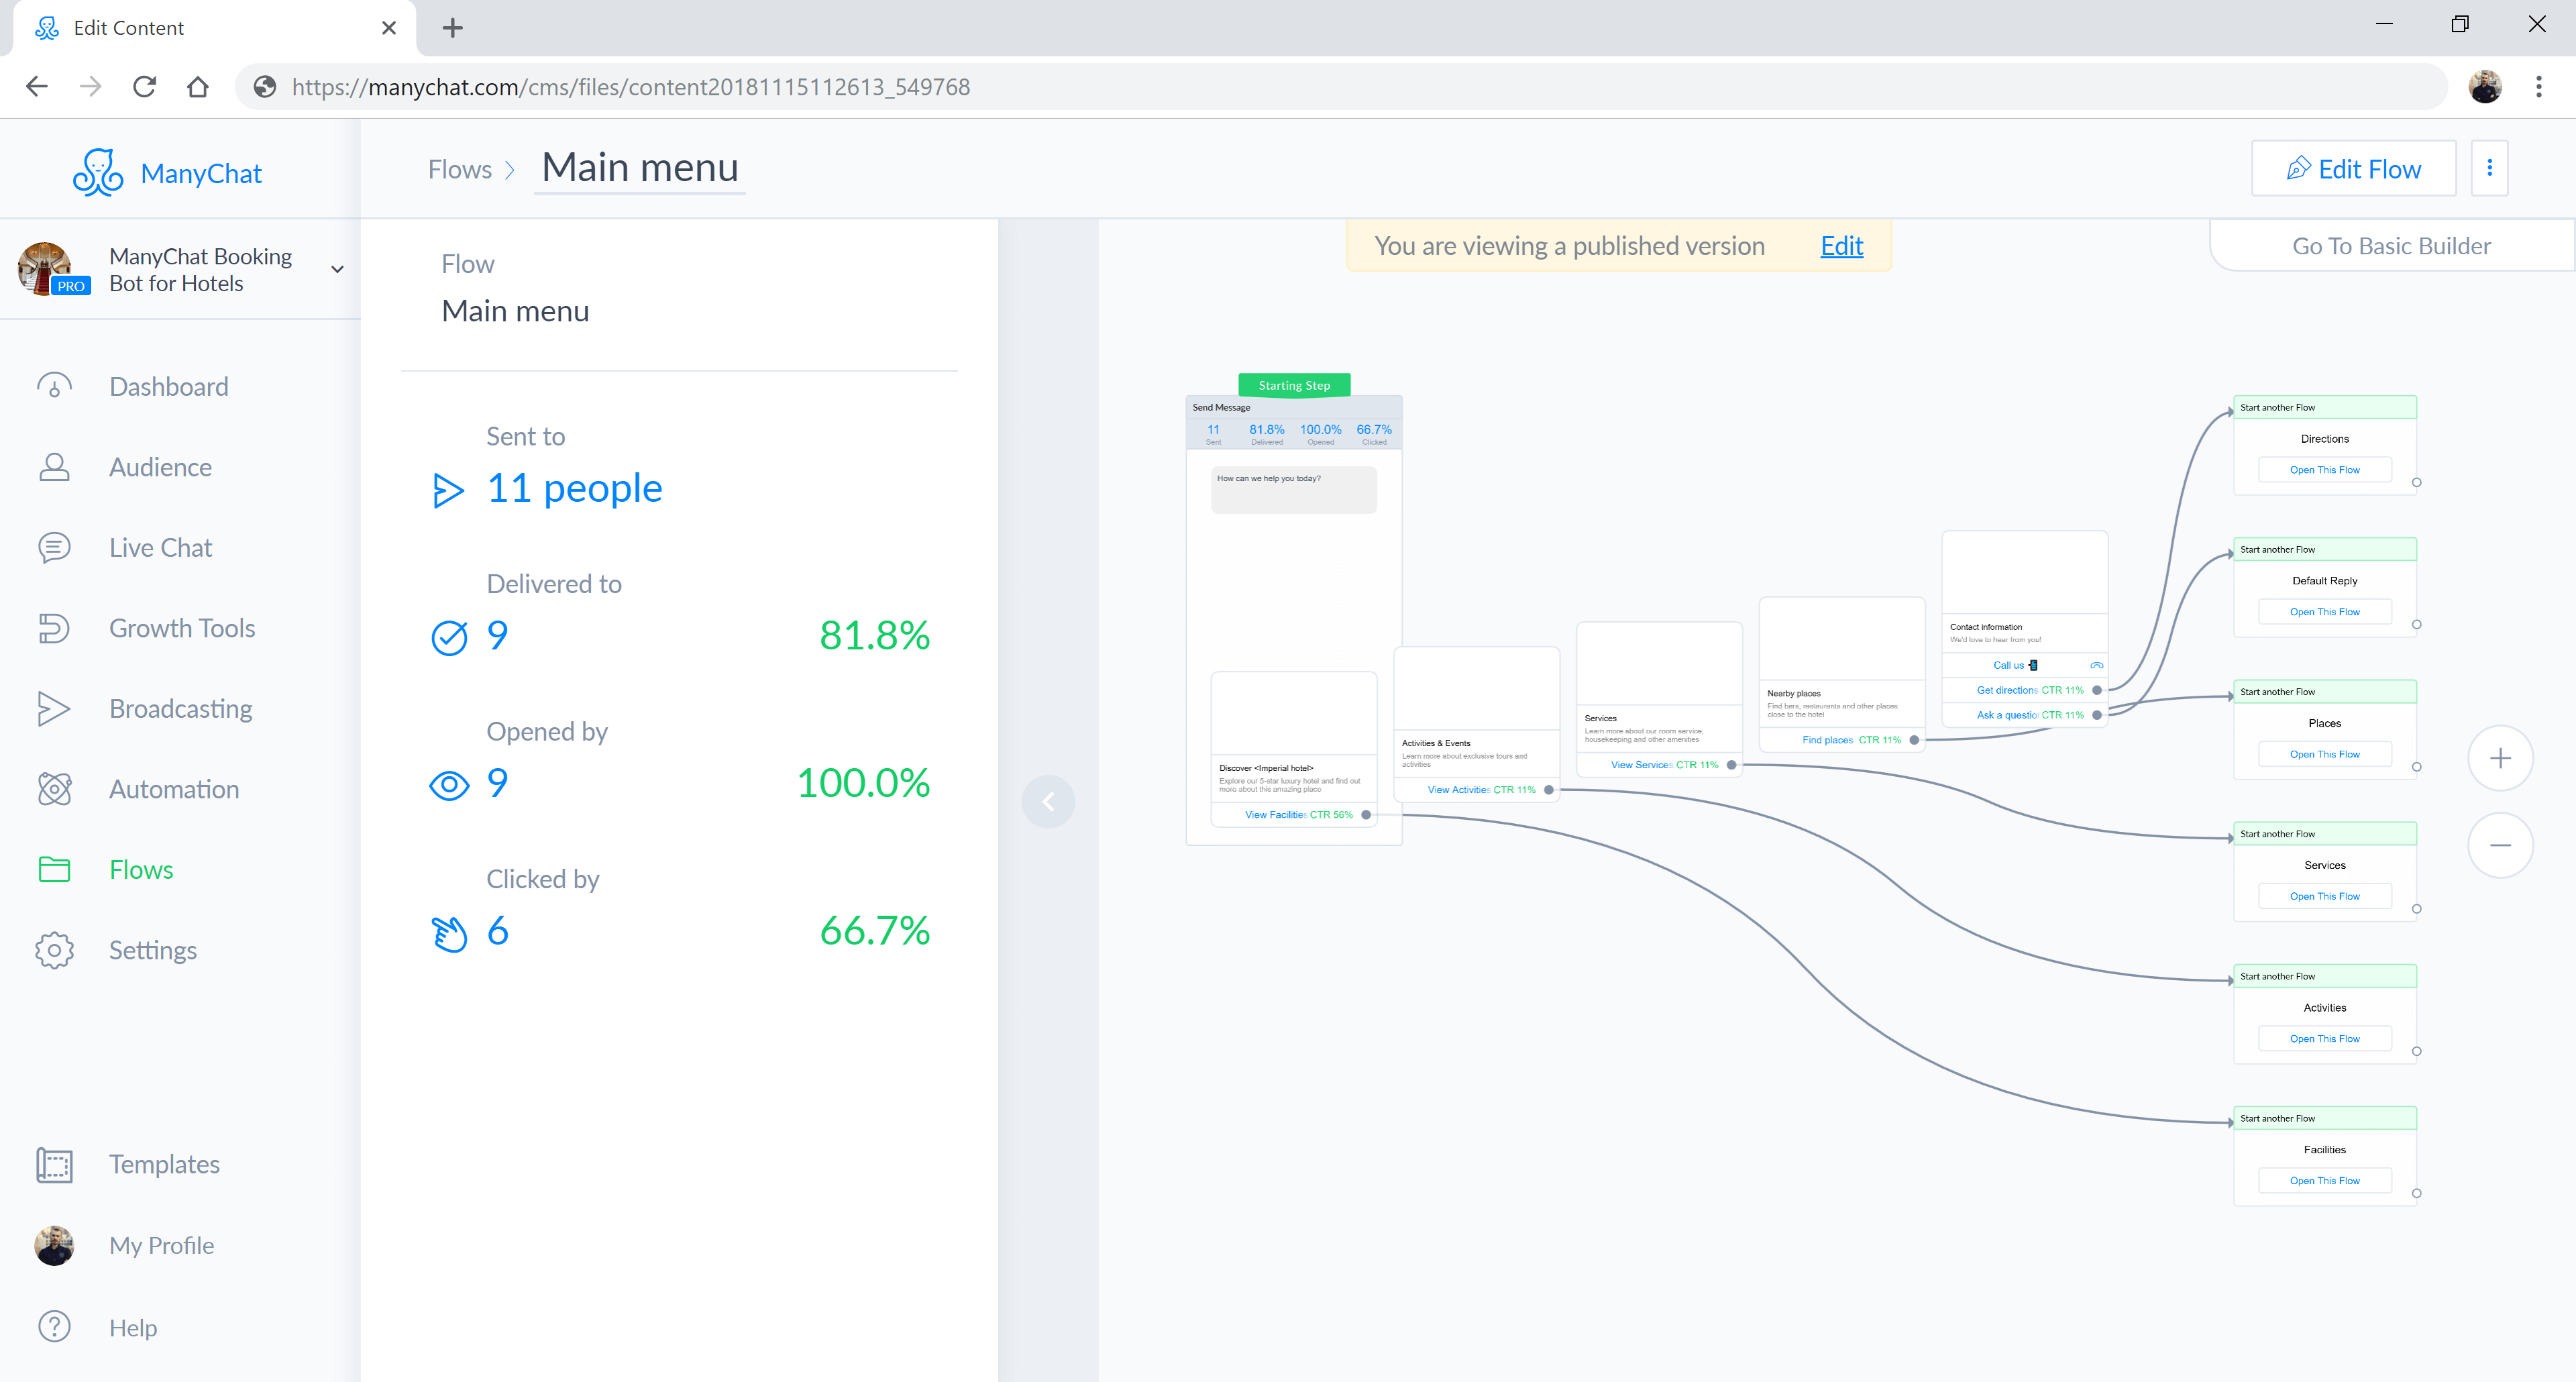The width and height of the screenshot is (2576, 1382).
Task: Open This Flow for Services
Action: [x=2324, y=896]
